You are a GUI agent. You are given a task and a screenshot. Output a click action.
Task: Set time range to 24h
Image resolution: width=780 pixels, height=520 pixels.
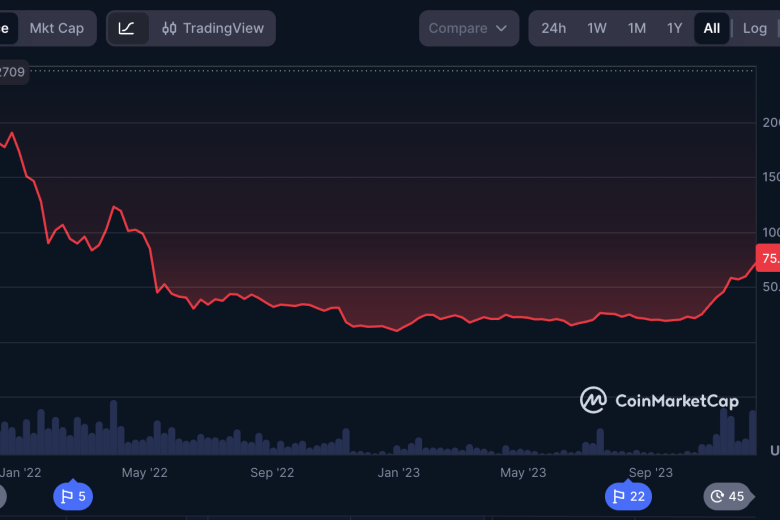click(x=553, y=28)
